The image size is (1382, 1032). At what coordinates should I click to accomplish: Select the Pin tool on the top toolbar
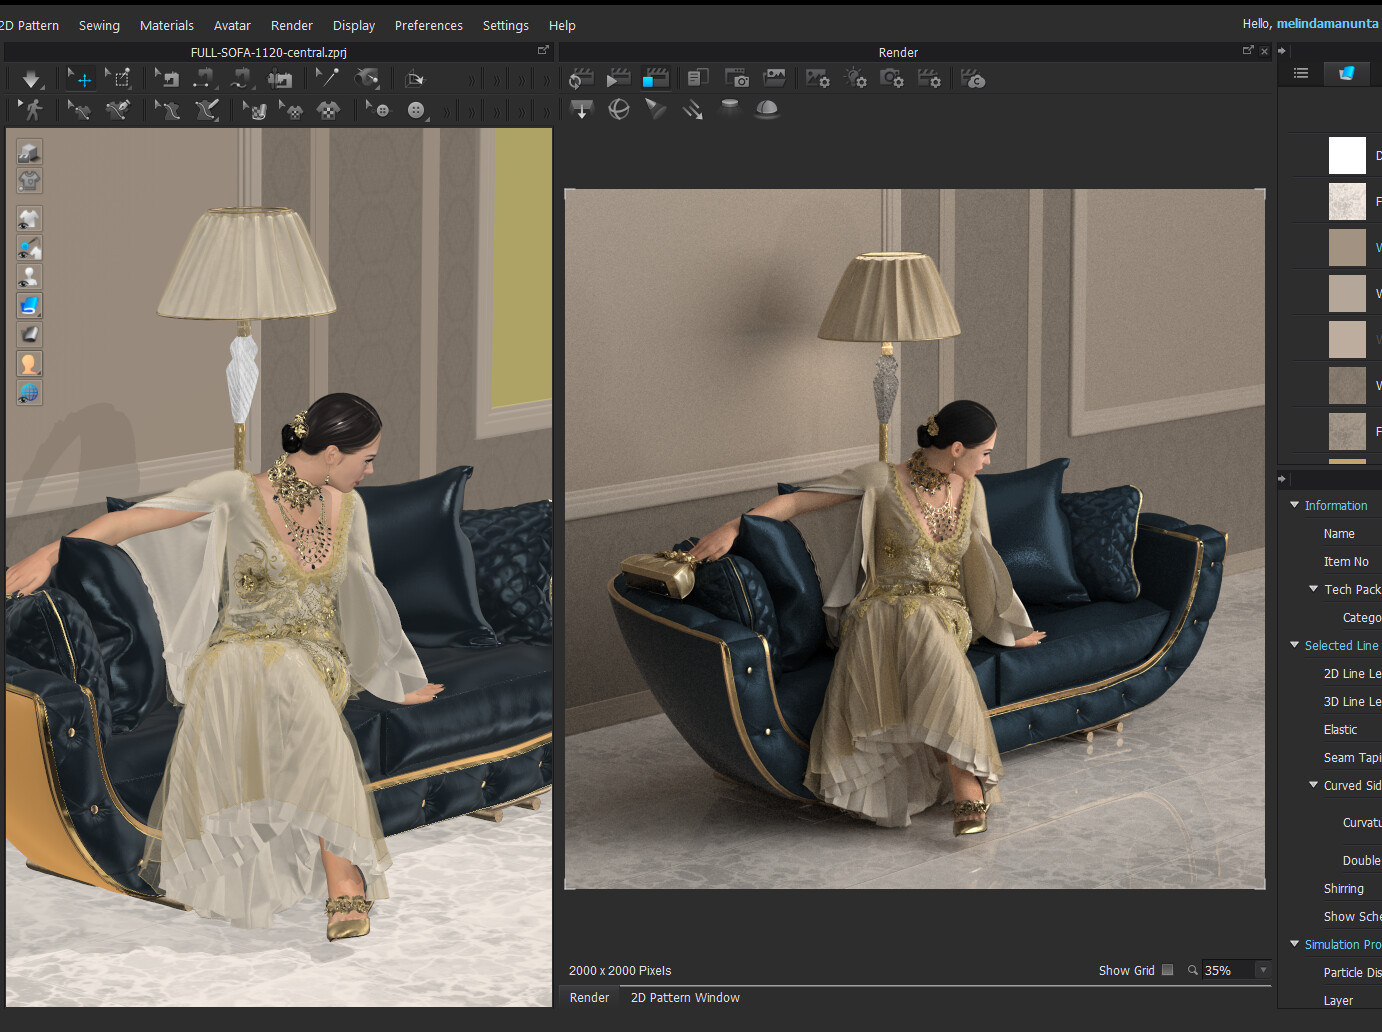[x=327, y=78]
